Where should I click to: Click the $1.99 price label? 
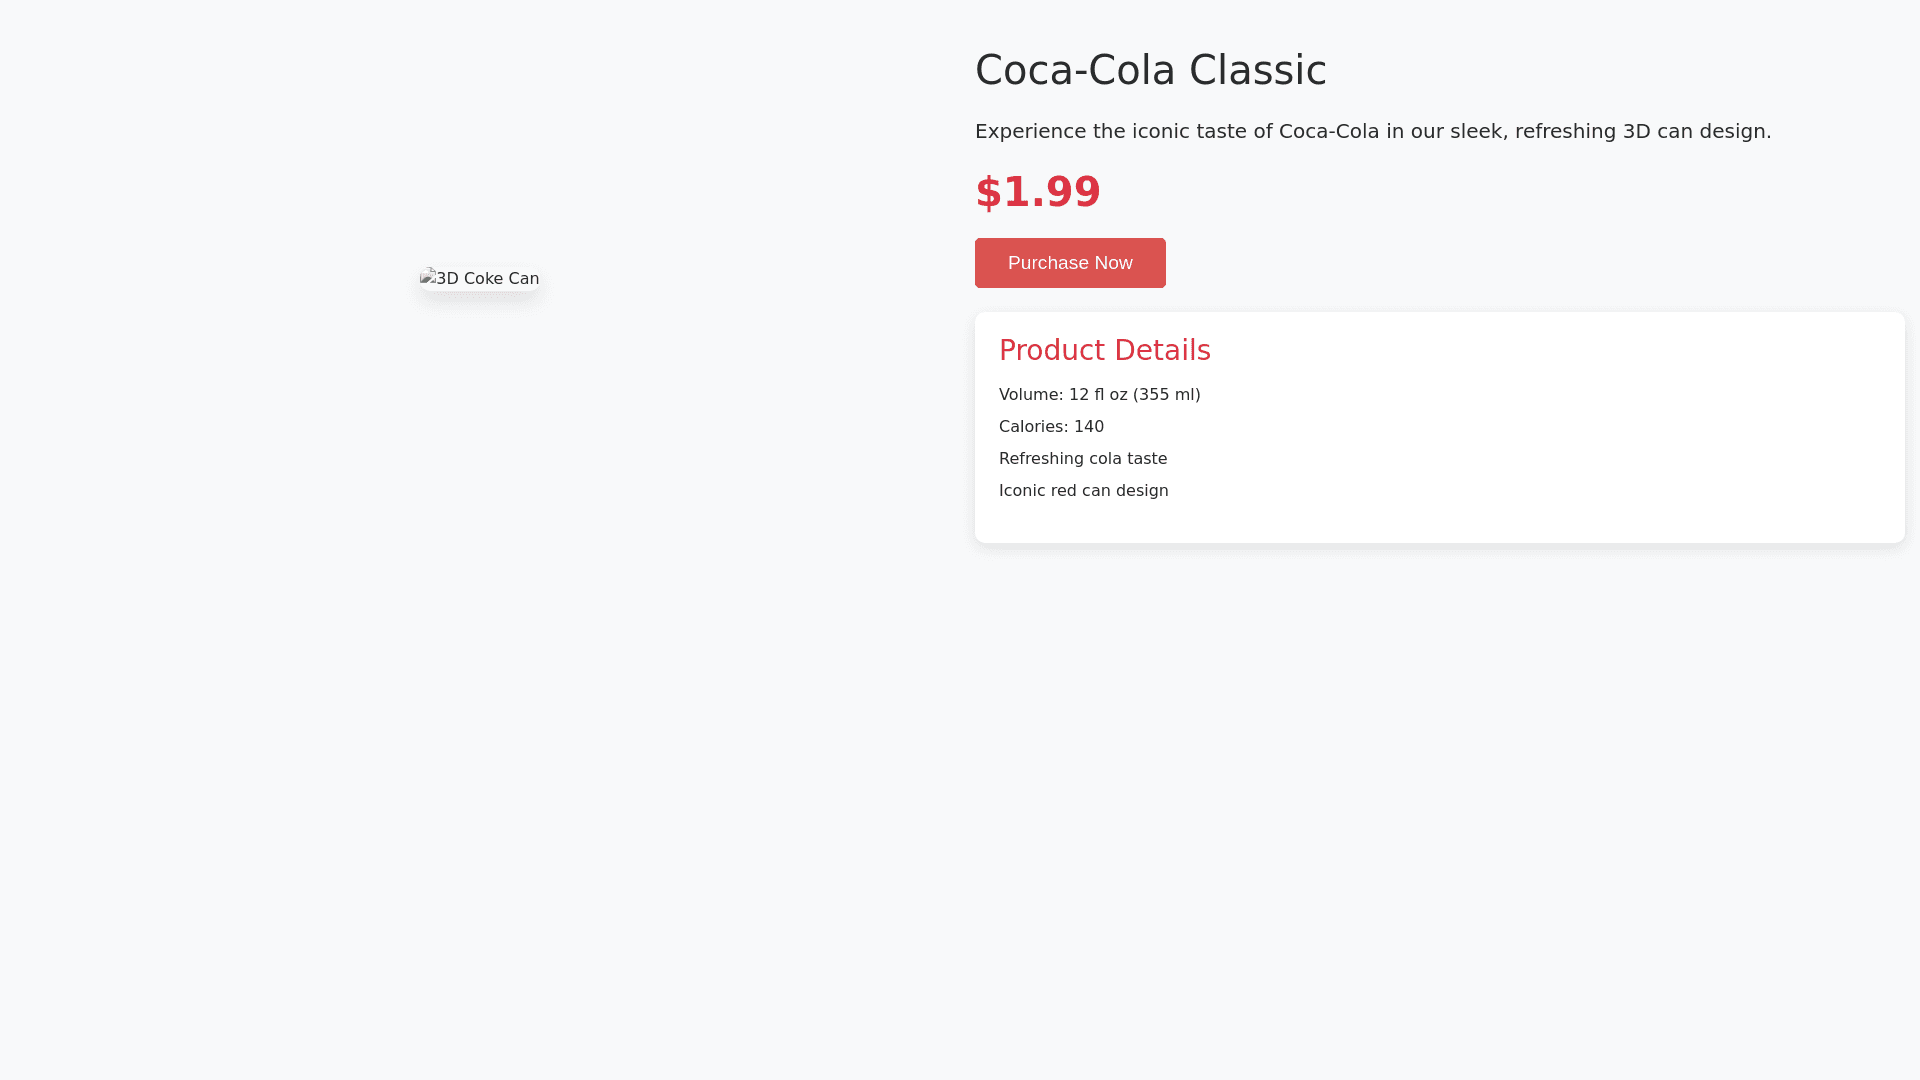click(x=1037, y=192)
